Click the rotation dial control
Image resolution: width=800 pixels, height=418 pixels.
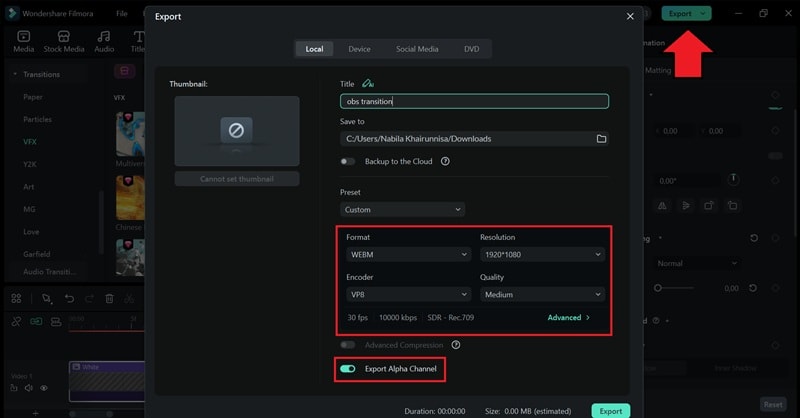coord(733,179)
